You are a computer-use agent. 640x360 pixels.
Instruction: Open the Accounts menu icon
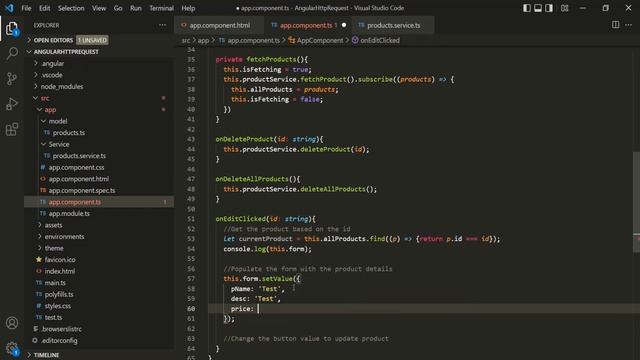(x=12, y=323)
